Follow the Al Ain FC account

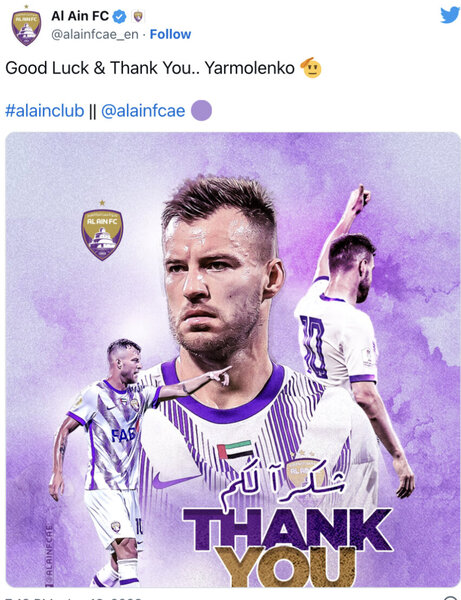coord(170,34)
